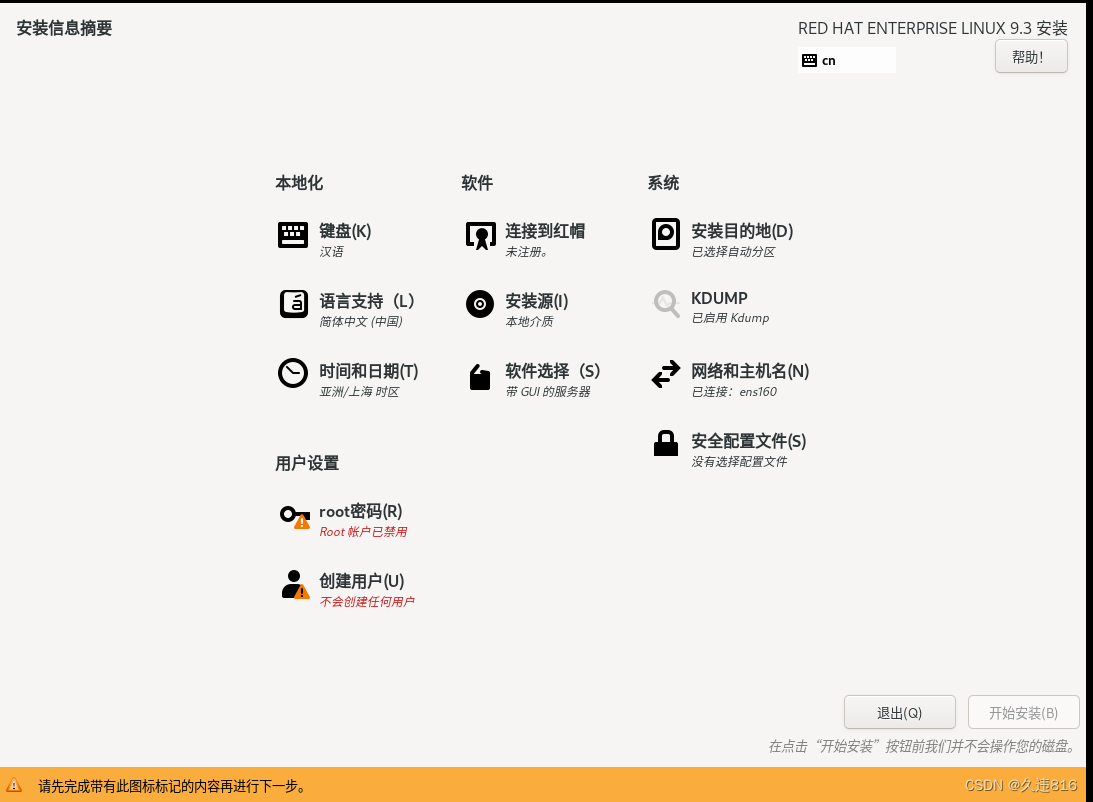Screen dimensions: 1093x802
Task: Click the '带 GUI 的服务器' status text
Action: pyautogui.click(x=548, y=392)
